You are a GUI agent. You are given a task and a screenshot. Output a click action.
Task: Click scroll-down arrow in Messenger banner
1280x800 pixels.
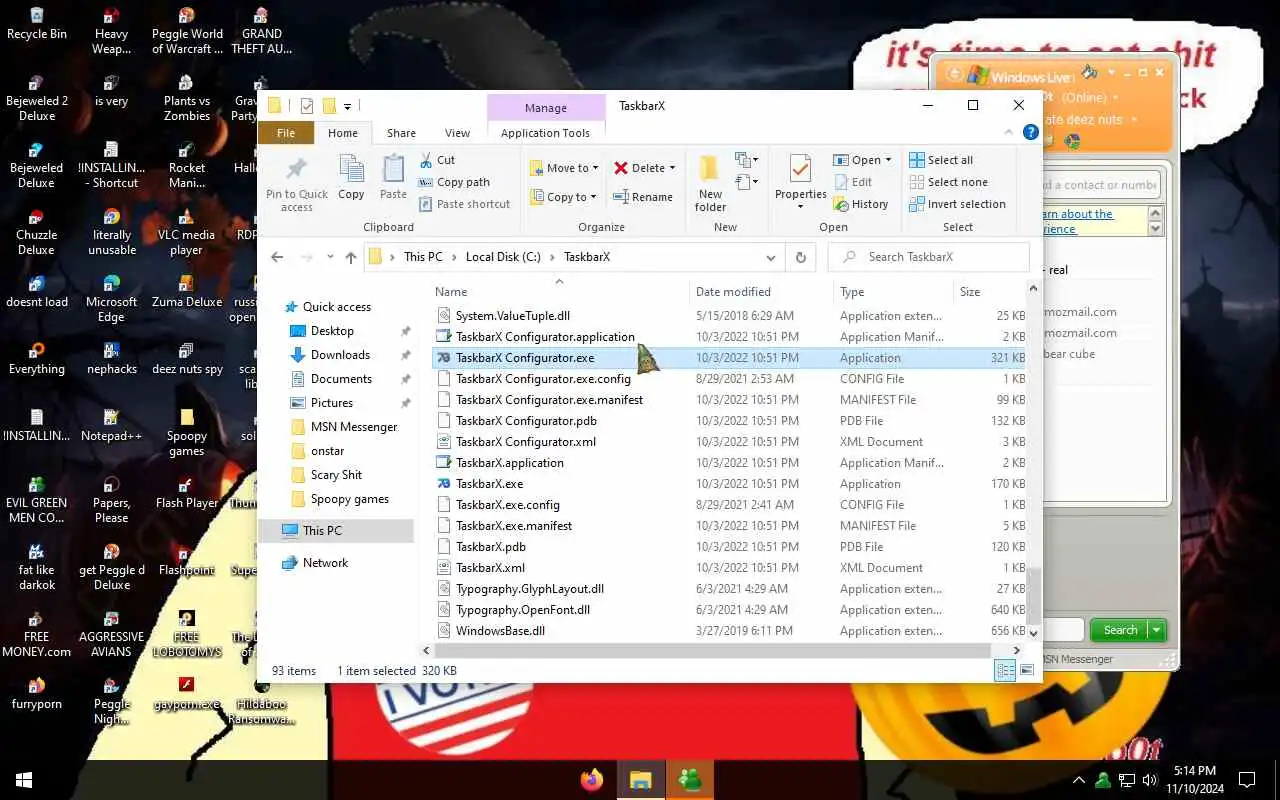(1156, 229)
